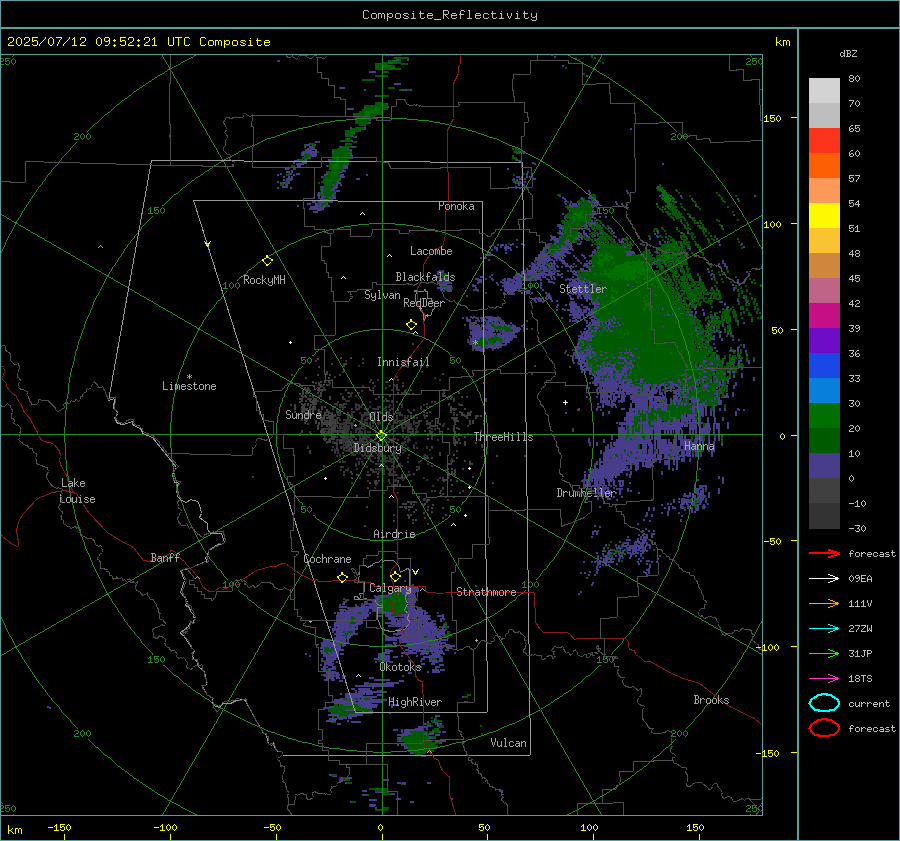Click the Okotoks label
The image size is (900, 841).
click(x=400, y=667)
